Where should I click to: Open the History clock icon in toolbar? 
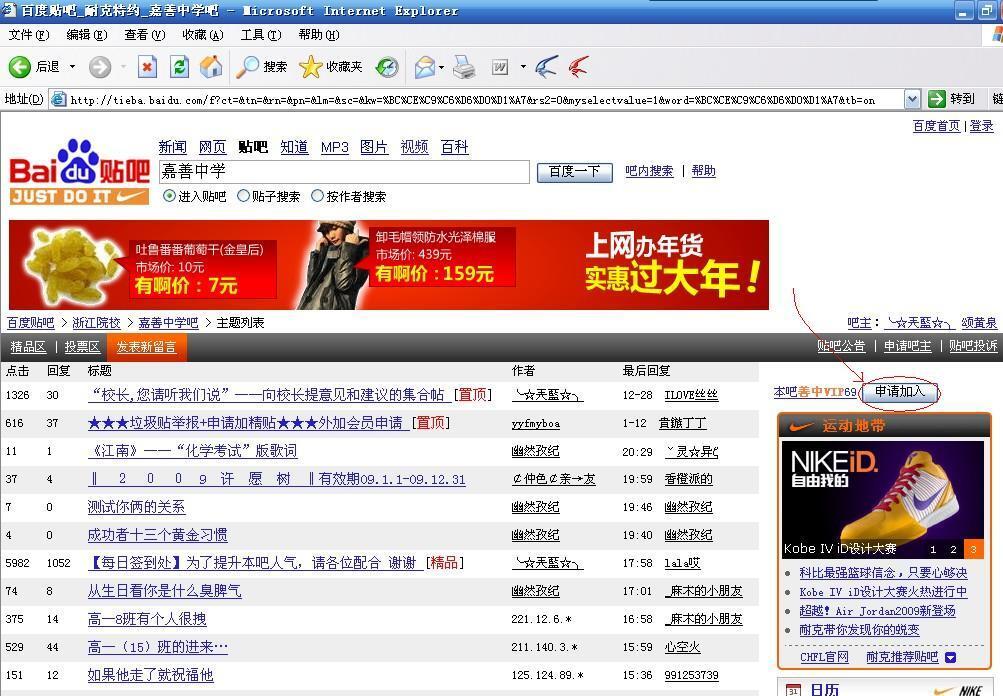point(386,67)
